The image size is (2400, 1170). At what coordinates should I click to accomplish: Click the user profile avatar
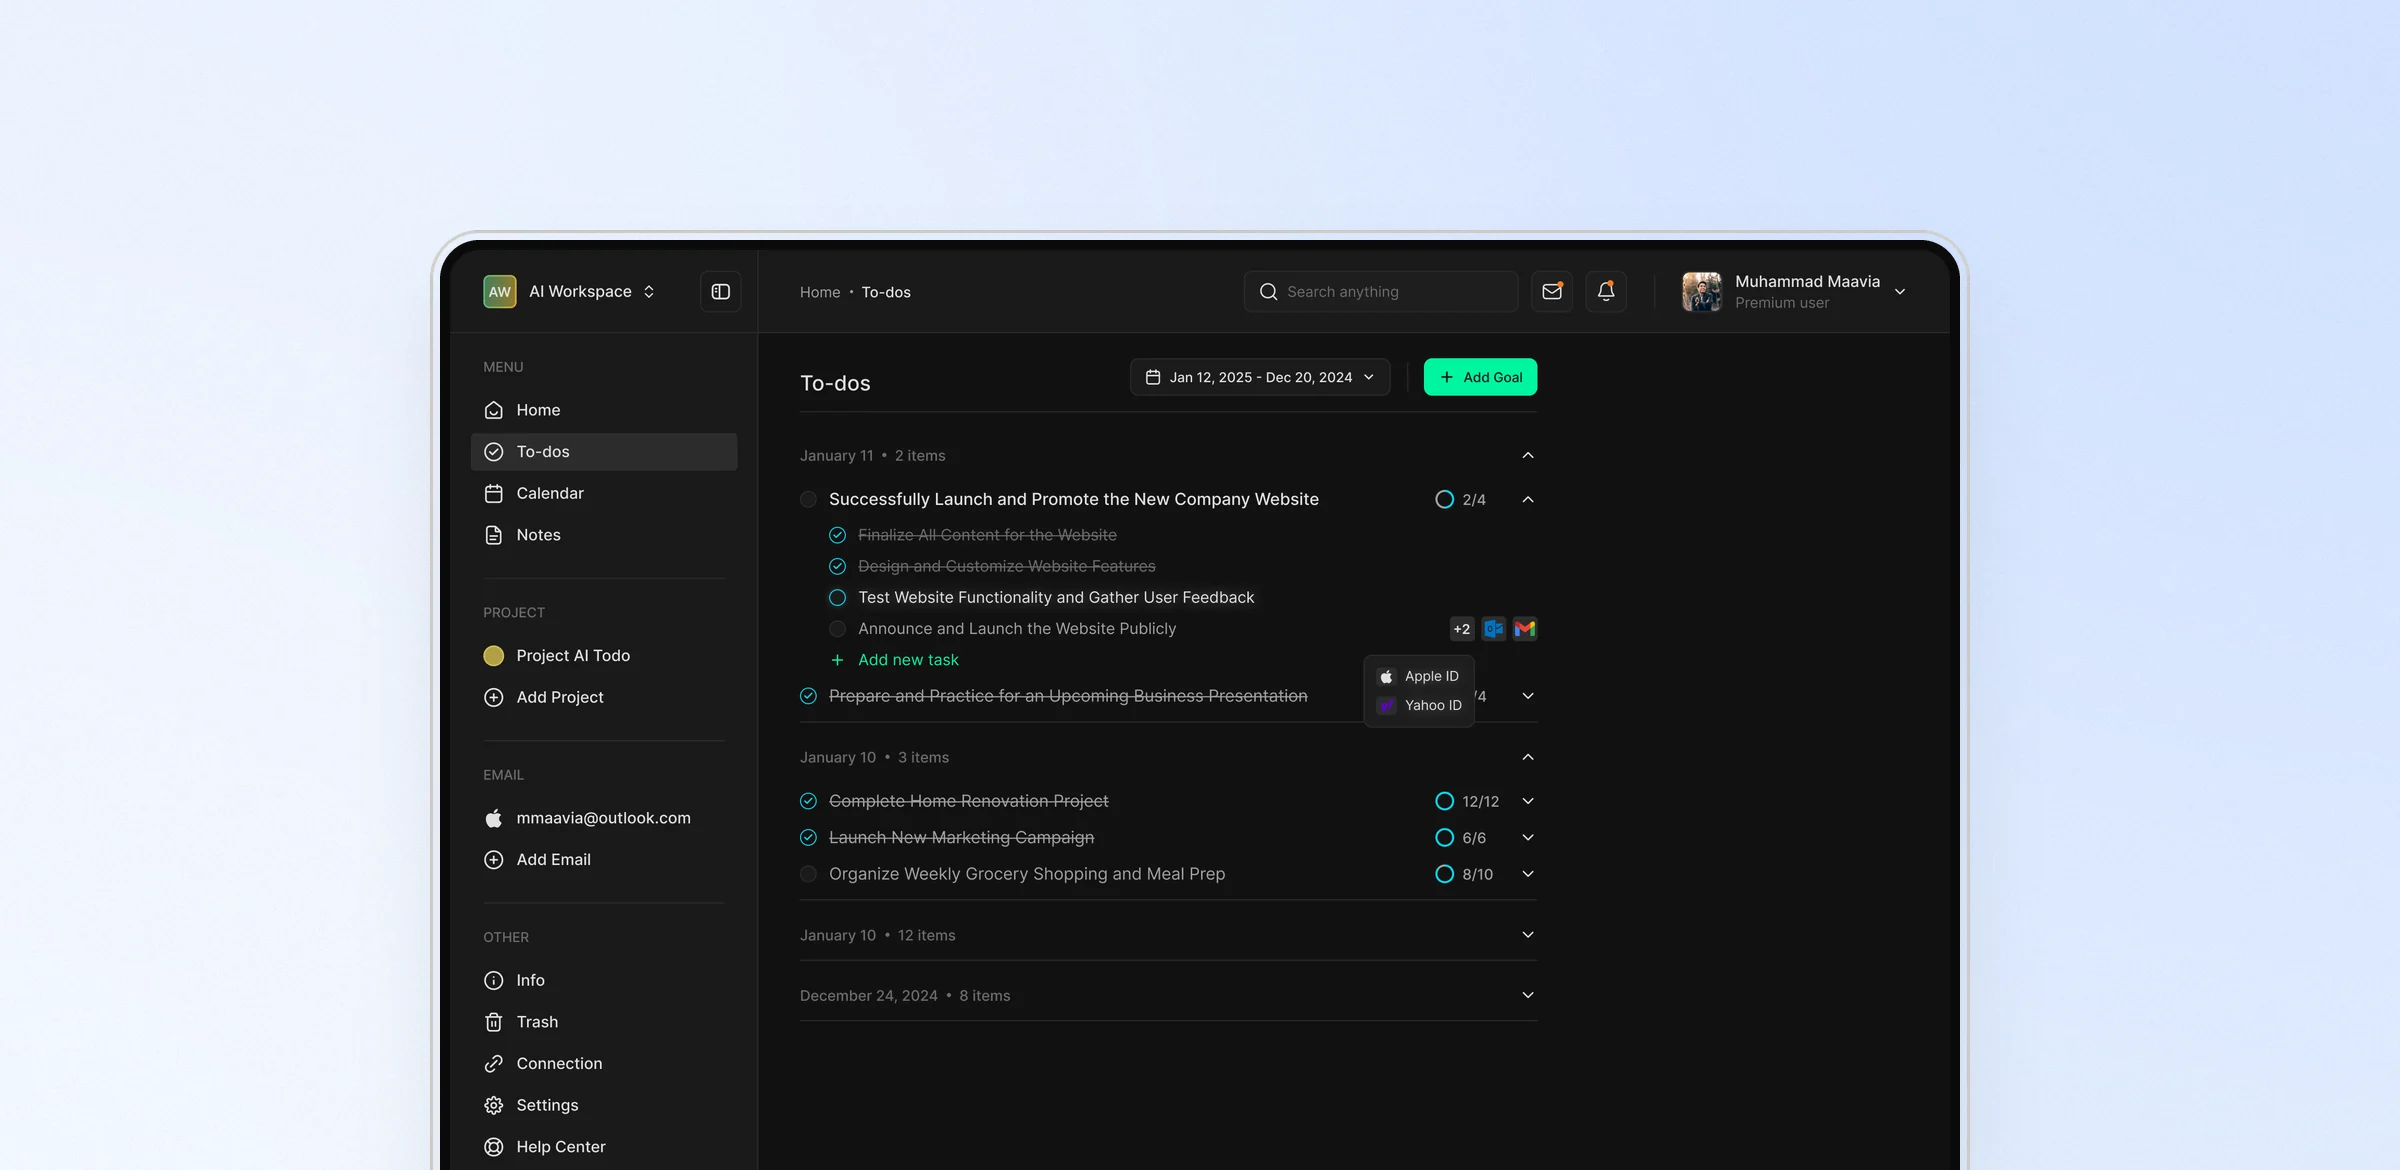(x=1702, y=291)
